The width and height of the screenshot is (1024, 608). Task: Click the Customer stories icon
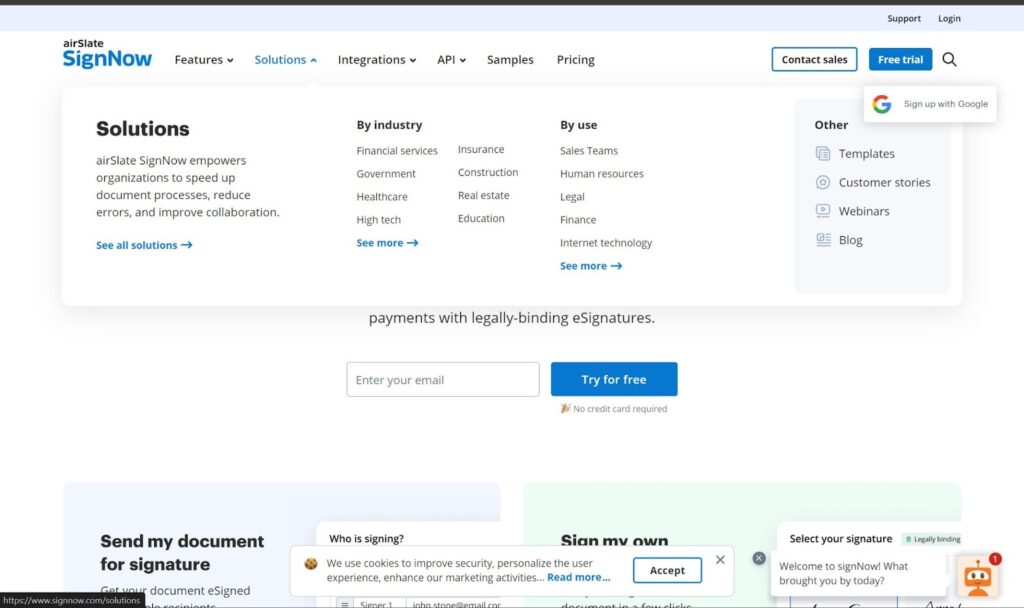click(x=823, y=183)
